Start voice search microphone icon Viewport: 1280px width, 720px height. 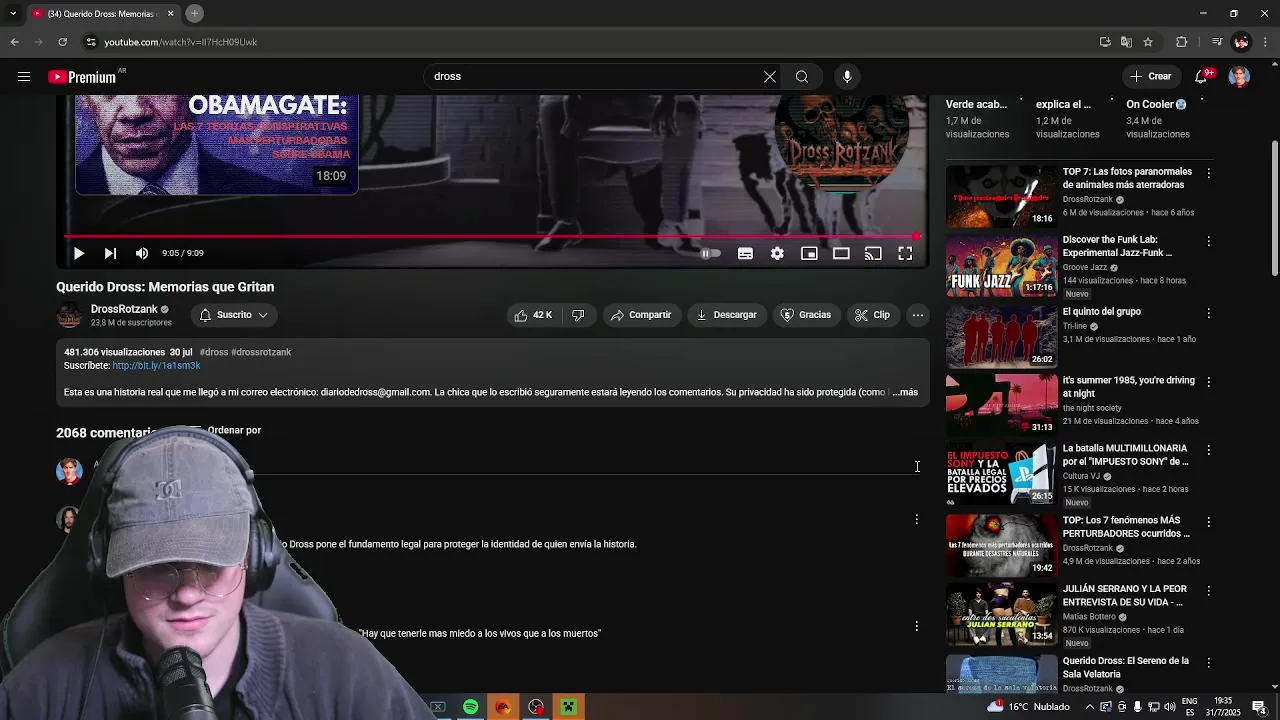(x=847, y=76)
